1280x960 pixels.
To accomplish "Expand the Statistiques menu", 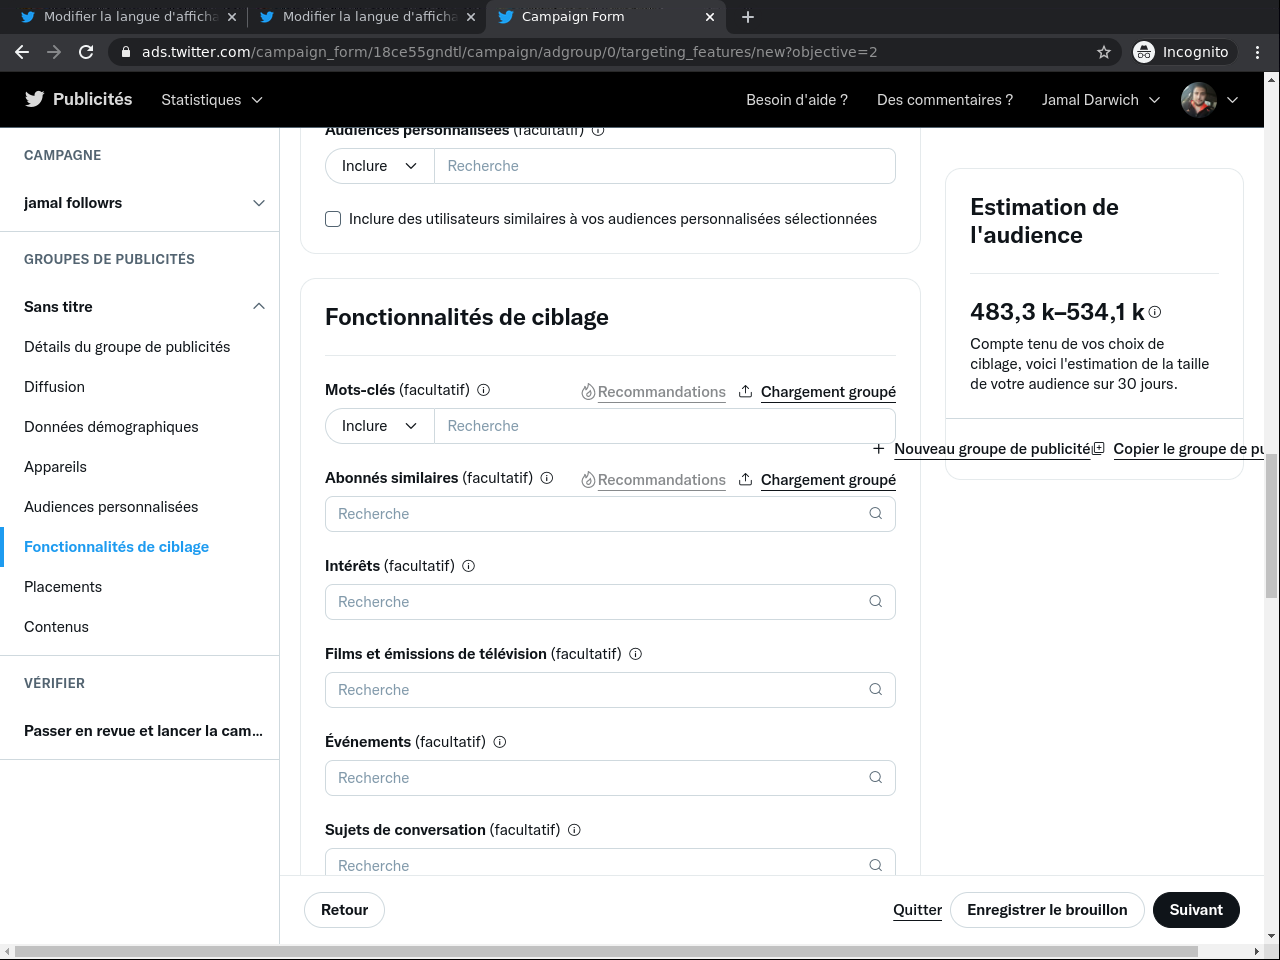I will pos(212,100).
